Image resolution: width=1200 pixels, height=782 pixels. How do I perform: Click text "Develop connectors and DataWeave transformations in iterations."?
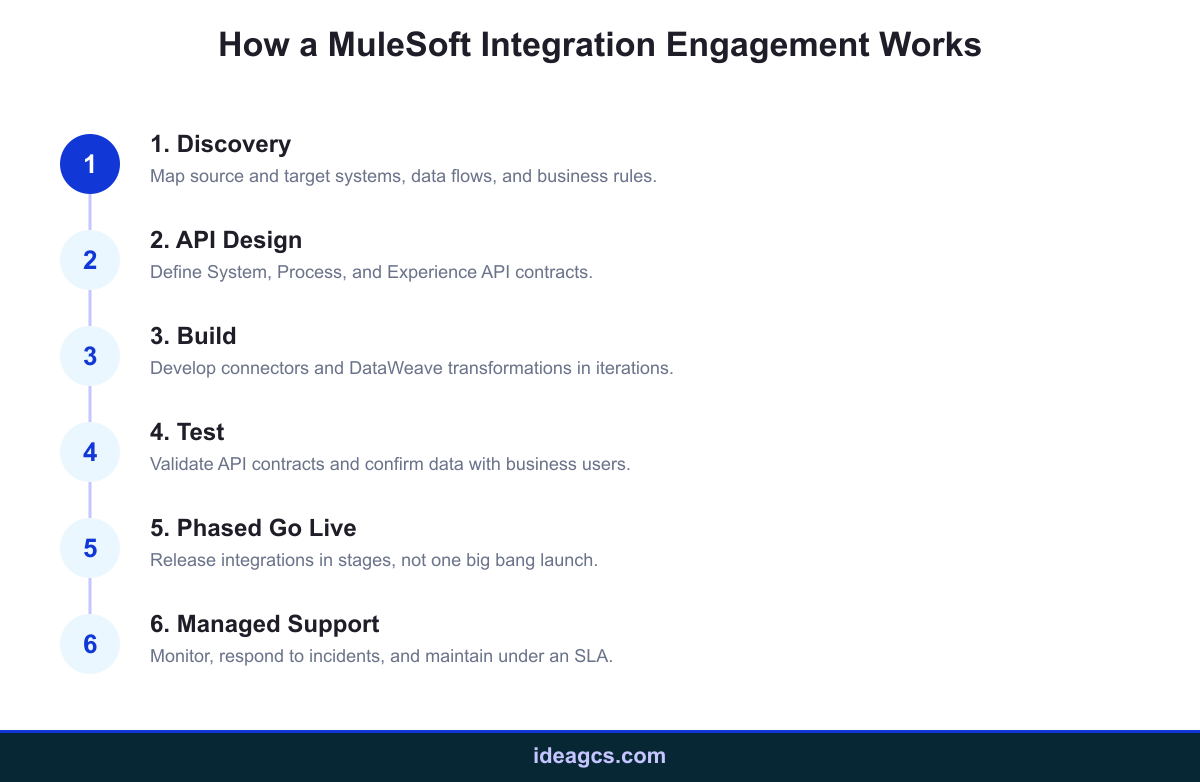click(412, 368)
